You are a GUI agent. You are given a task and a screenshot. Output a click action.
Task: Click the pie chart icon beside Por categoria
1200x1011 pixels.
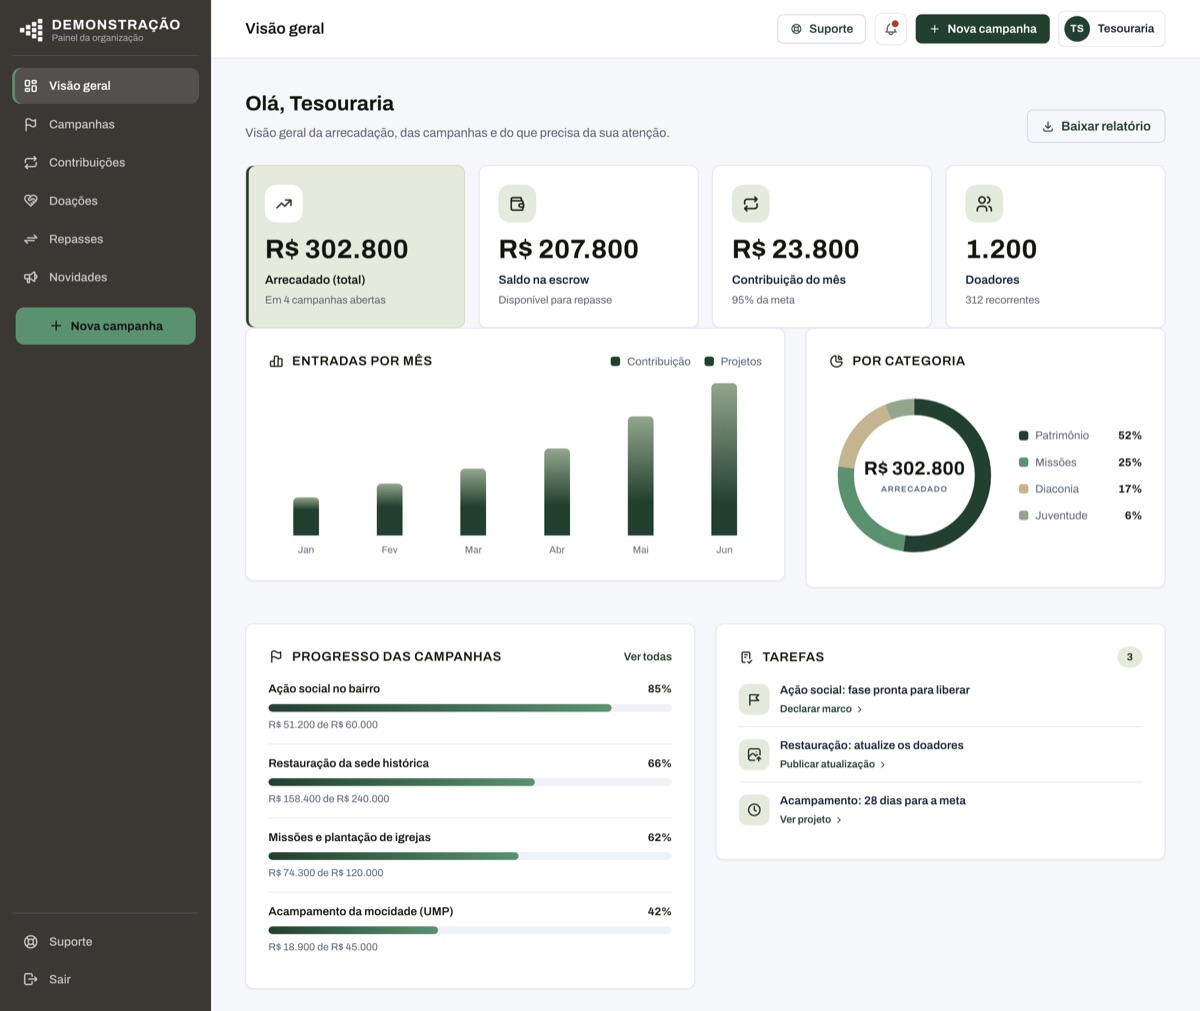[x=836, y=361]
